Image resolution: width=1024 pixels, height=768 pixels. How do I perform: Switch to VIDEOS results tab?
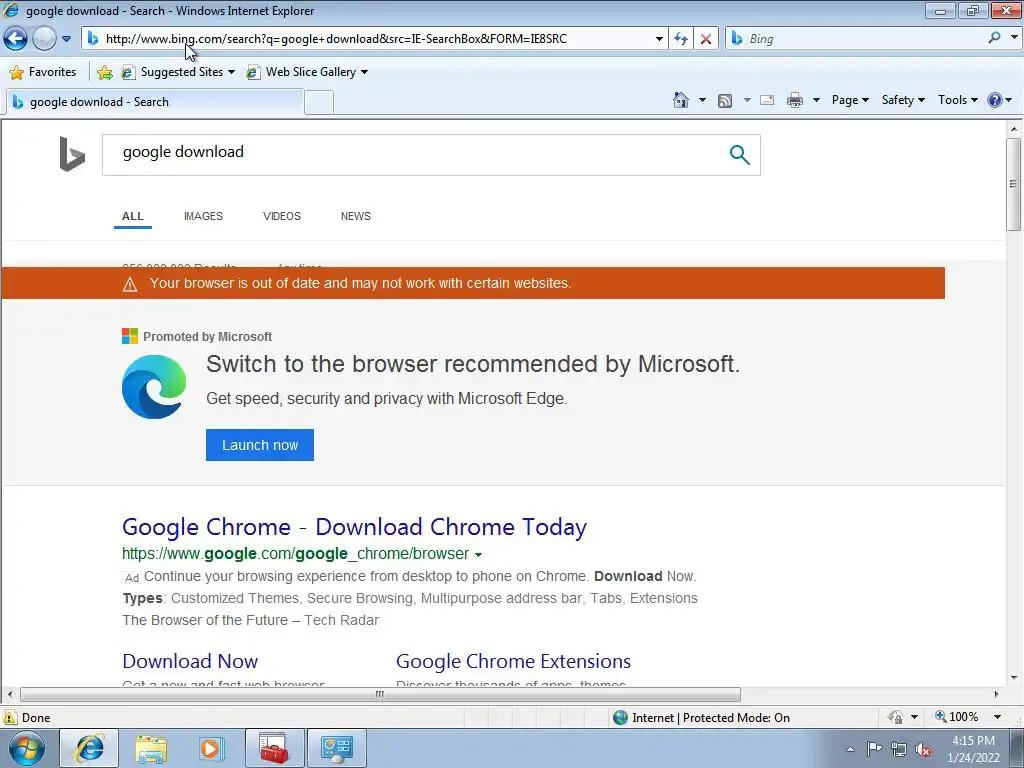(281, 216)
